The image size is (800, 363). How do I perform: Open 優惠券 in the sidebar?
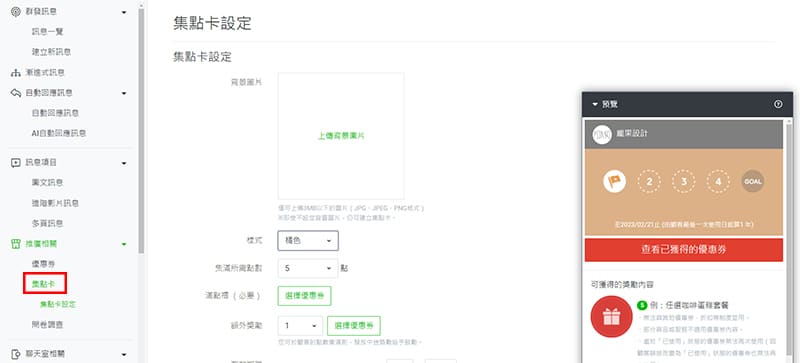point(43,264)
